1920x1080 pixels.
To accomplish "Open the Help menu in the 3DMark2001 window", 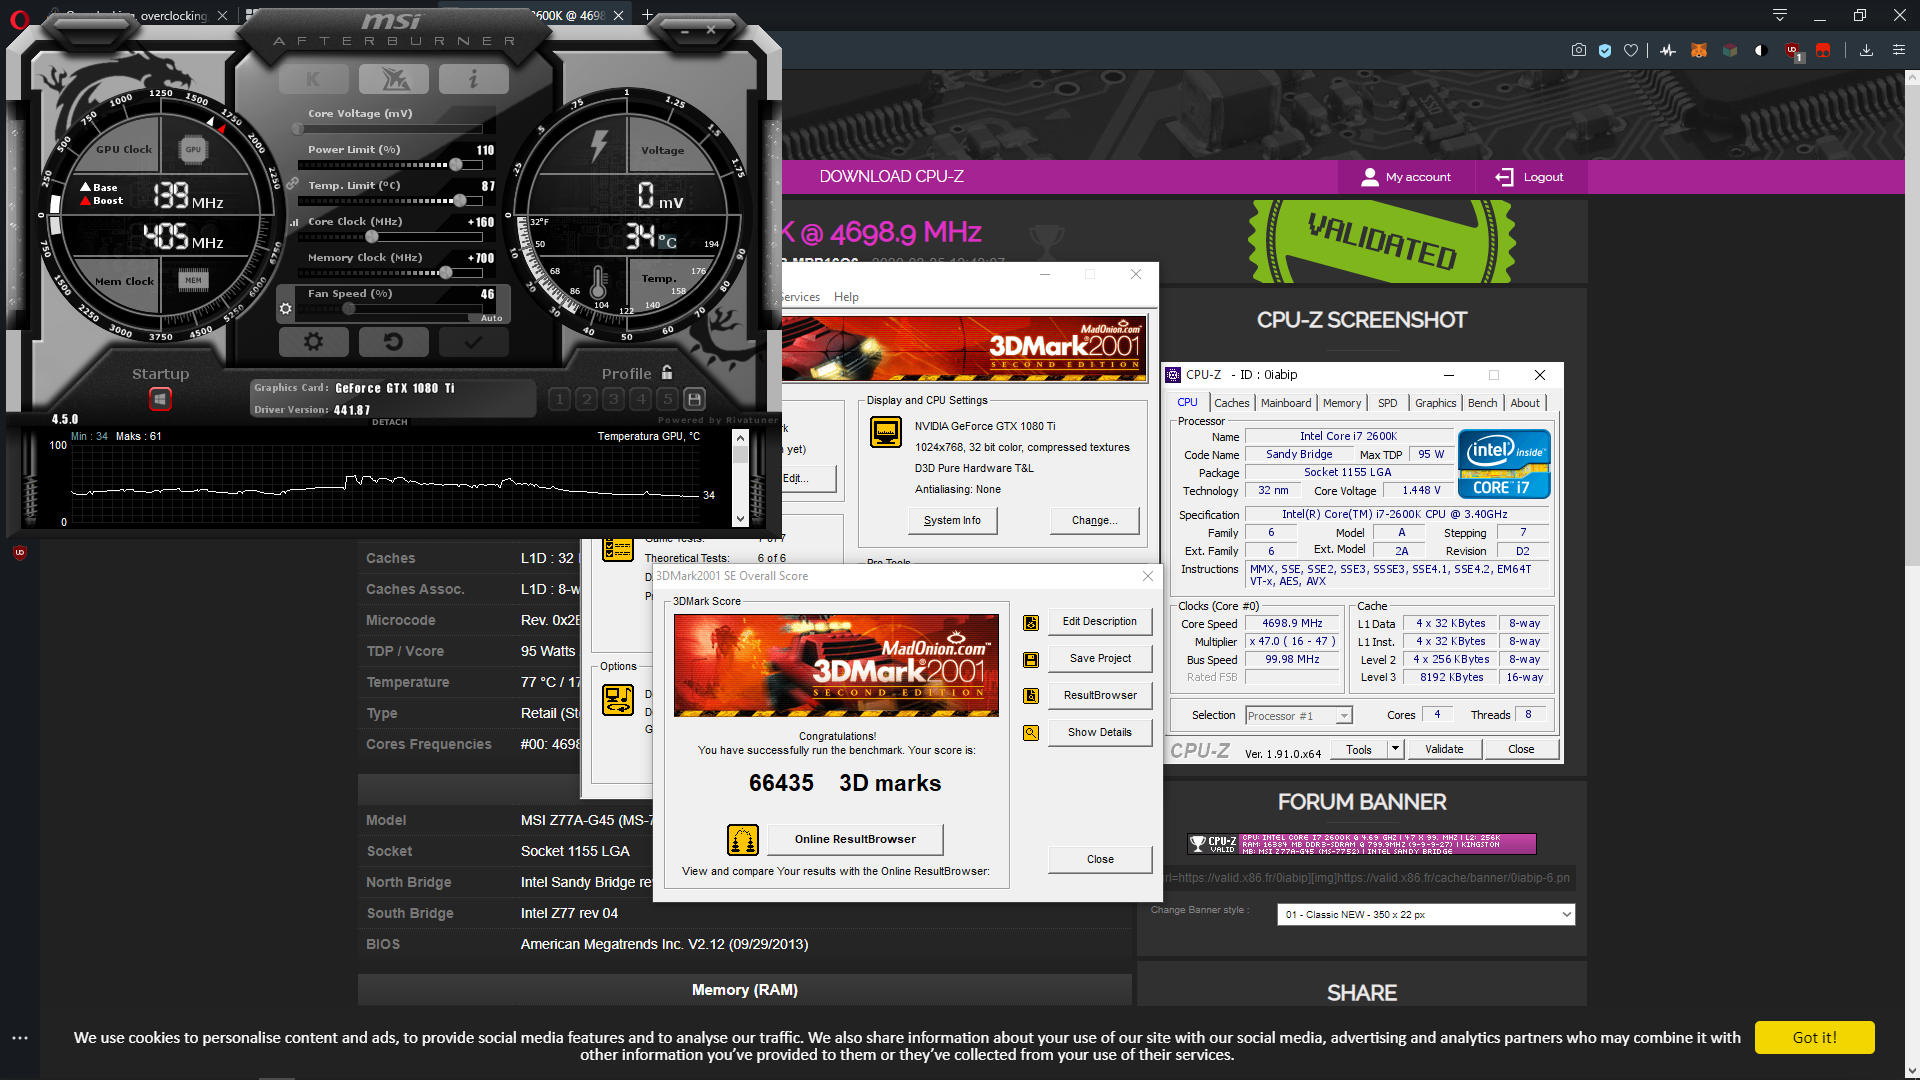I will [x=846, y=297].
